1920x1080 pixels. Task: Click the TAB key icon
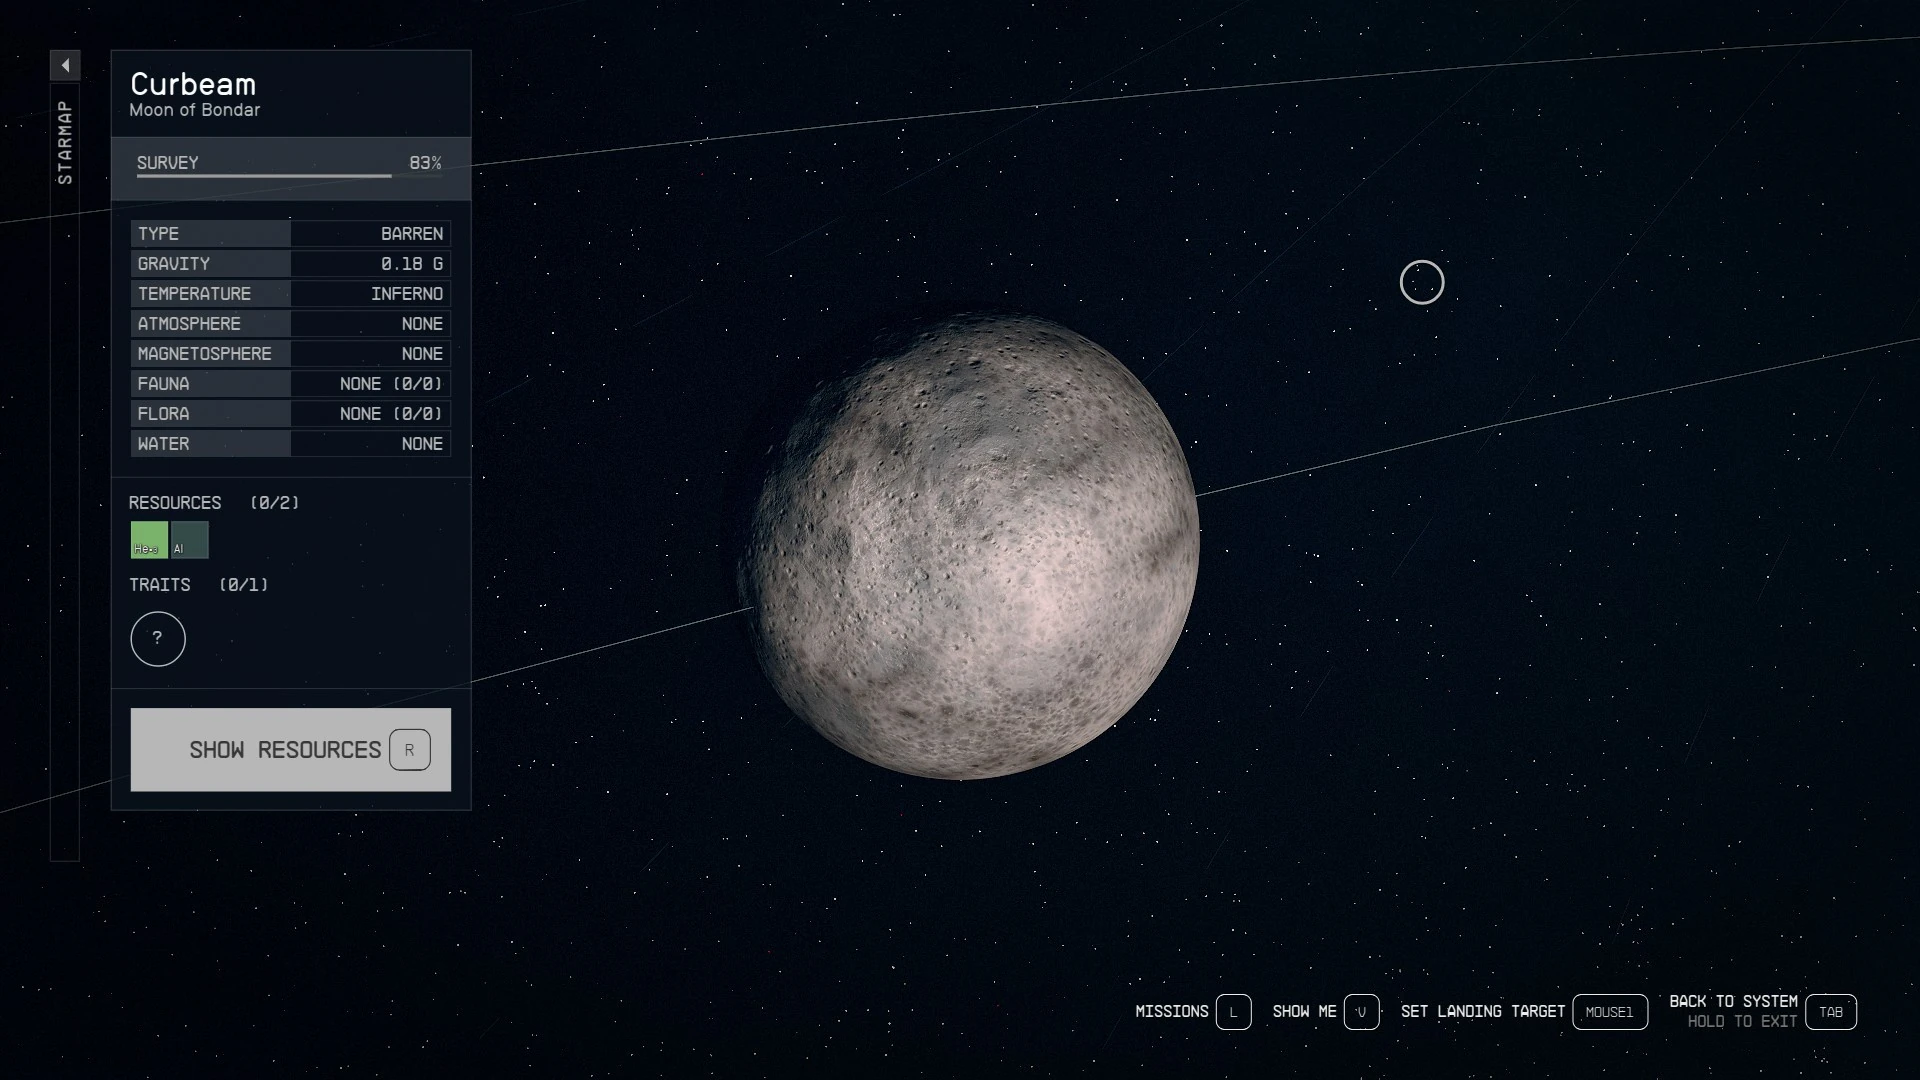click(1830, 1012)
